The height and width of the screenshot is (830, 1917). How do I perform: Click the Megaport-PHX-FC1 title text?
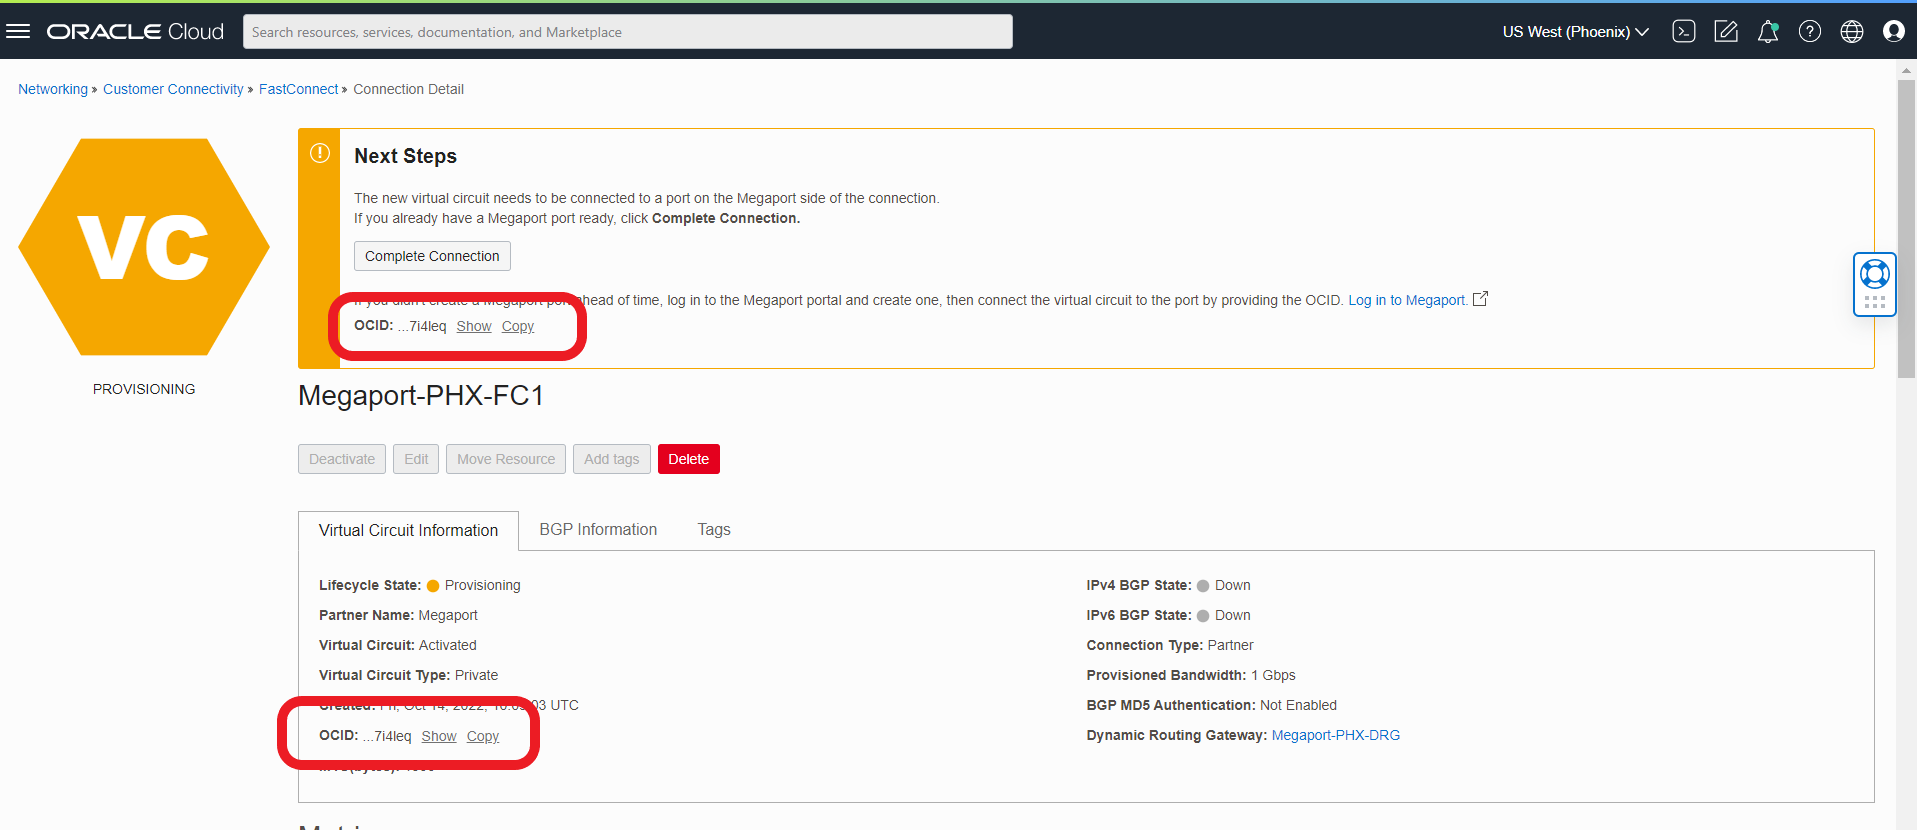coord(421,396)
